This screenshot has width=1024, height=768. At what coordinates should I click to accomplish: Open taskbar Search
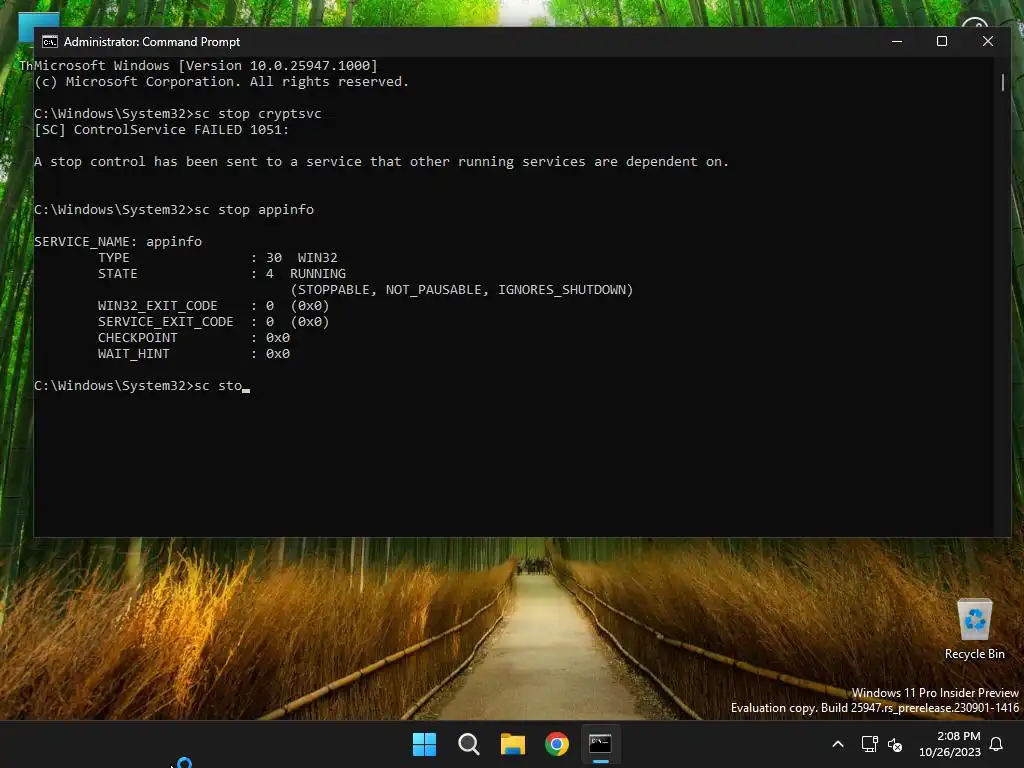tap(468, 744)
